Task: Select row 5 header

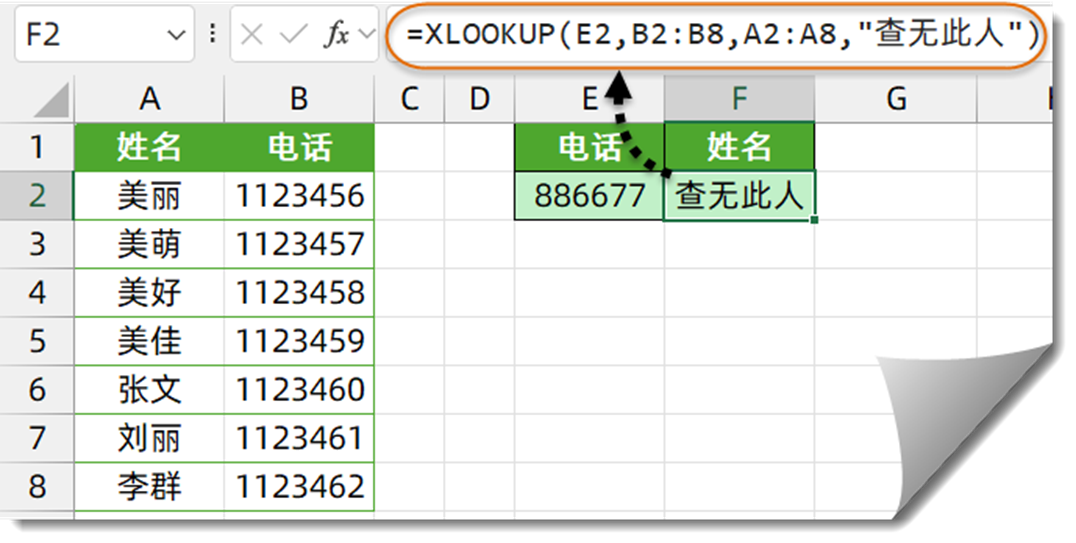Action: (x=37, y=341)
